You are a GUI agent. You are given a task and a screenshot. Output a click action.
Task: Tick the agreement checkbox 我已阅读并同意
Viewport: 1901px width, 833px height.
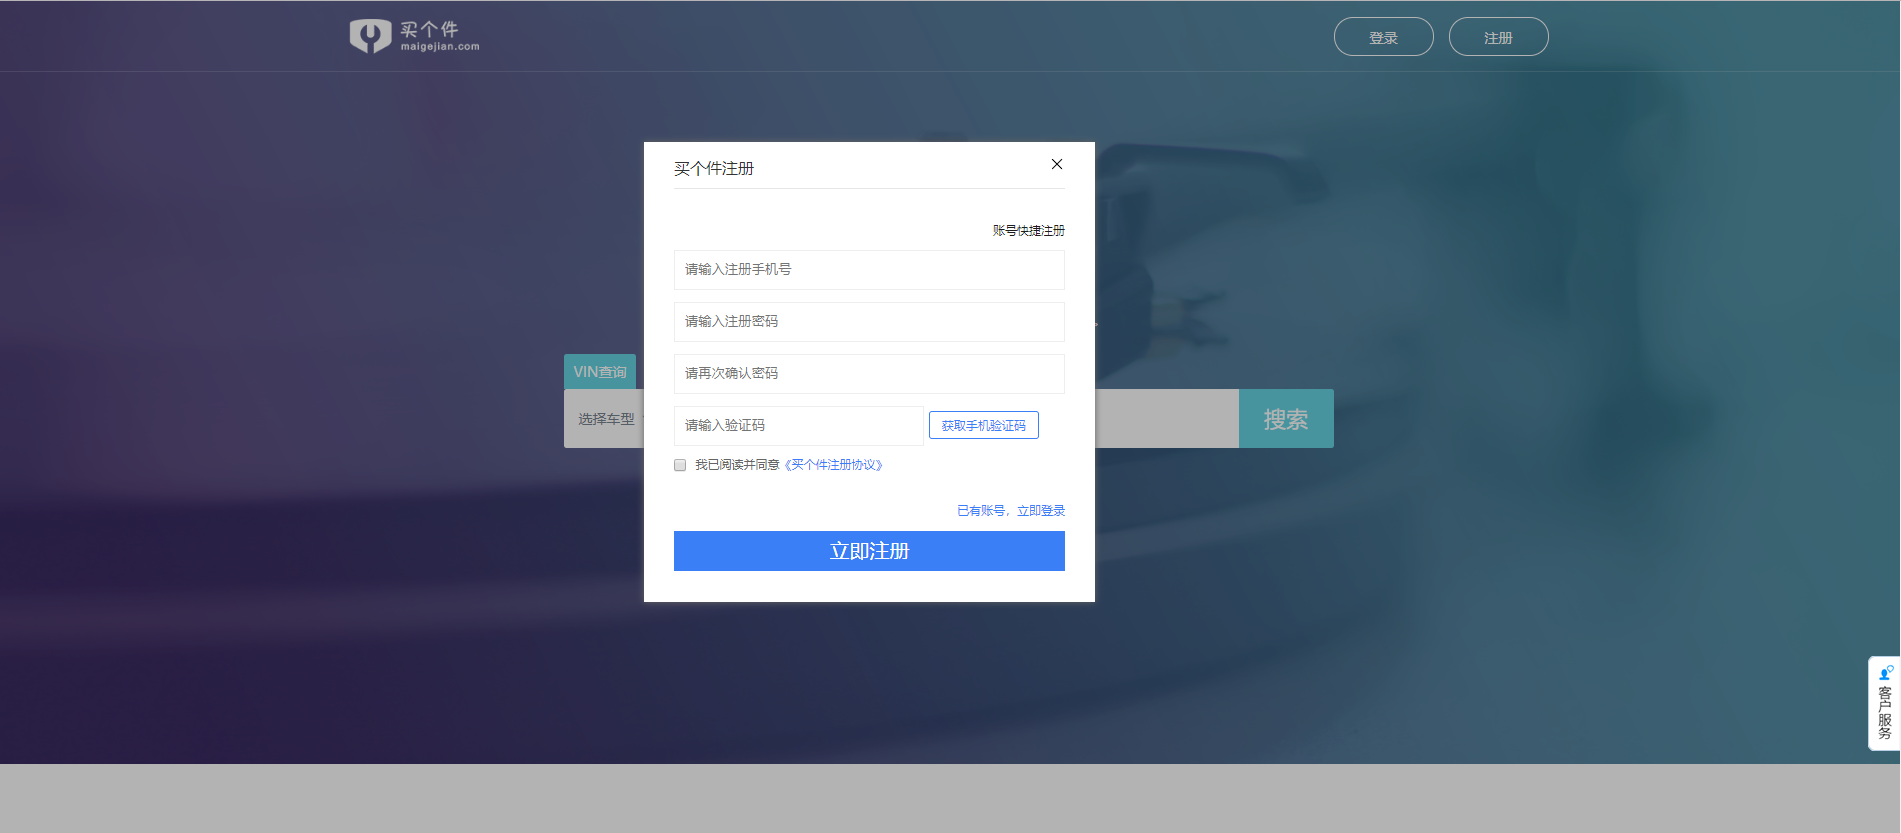pos(680,465)
